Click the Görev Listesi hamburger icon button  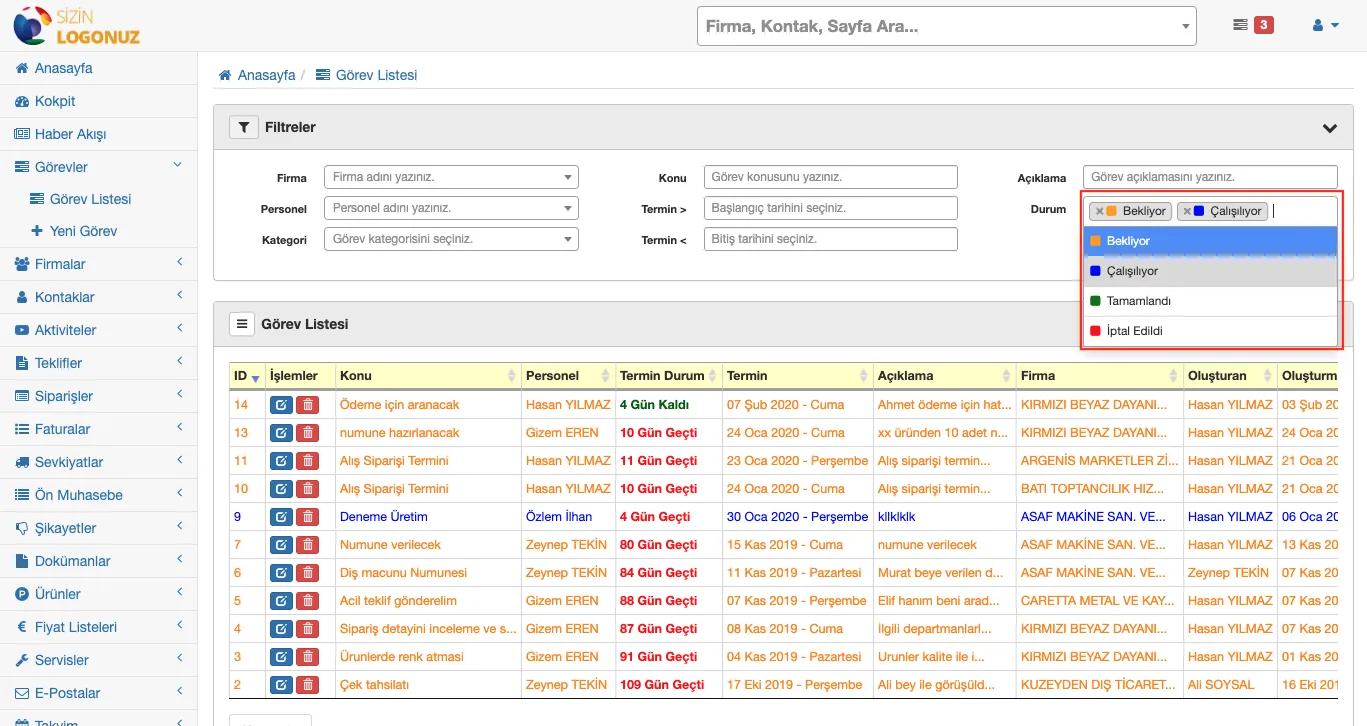click(x=241, y=324)
